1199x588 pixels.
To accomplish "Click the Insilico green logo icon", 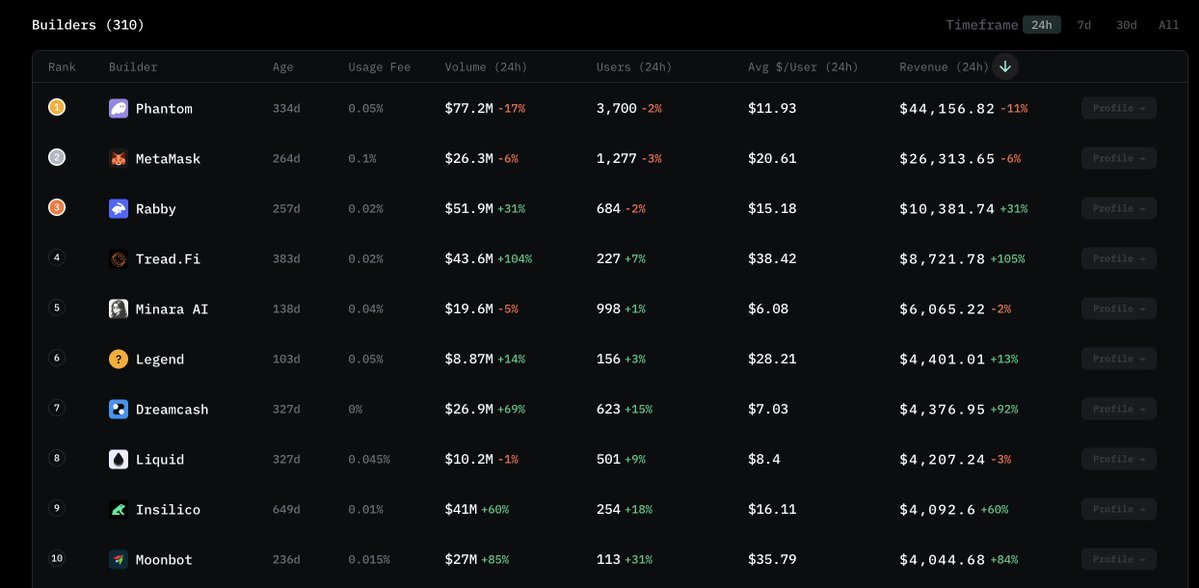I will click(x=119, y=509).
